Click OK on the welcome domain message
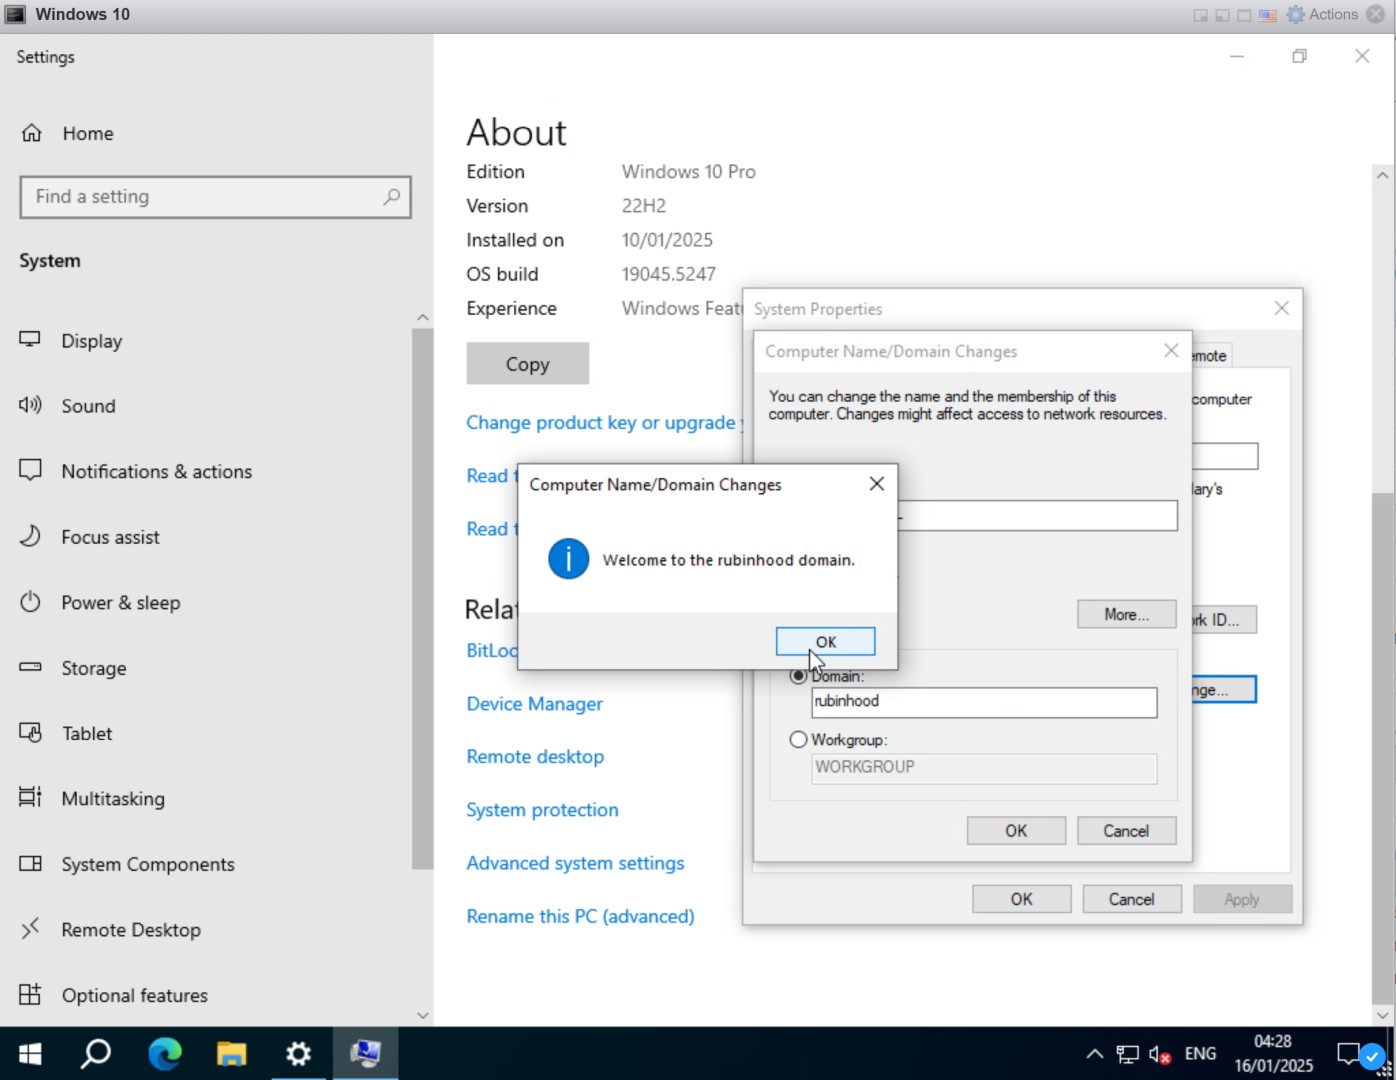Screen dimensions: 1396x1080 825,642
